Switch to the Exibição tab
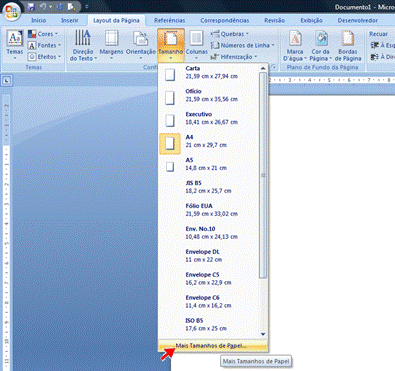Screen dimensions: 395x371 click(x=311, y=20)
